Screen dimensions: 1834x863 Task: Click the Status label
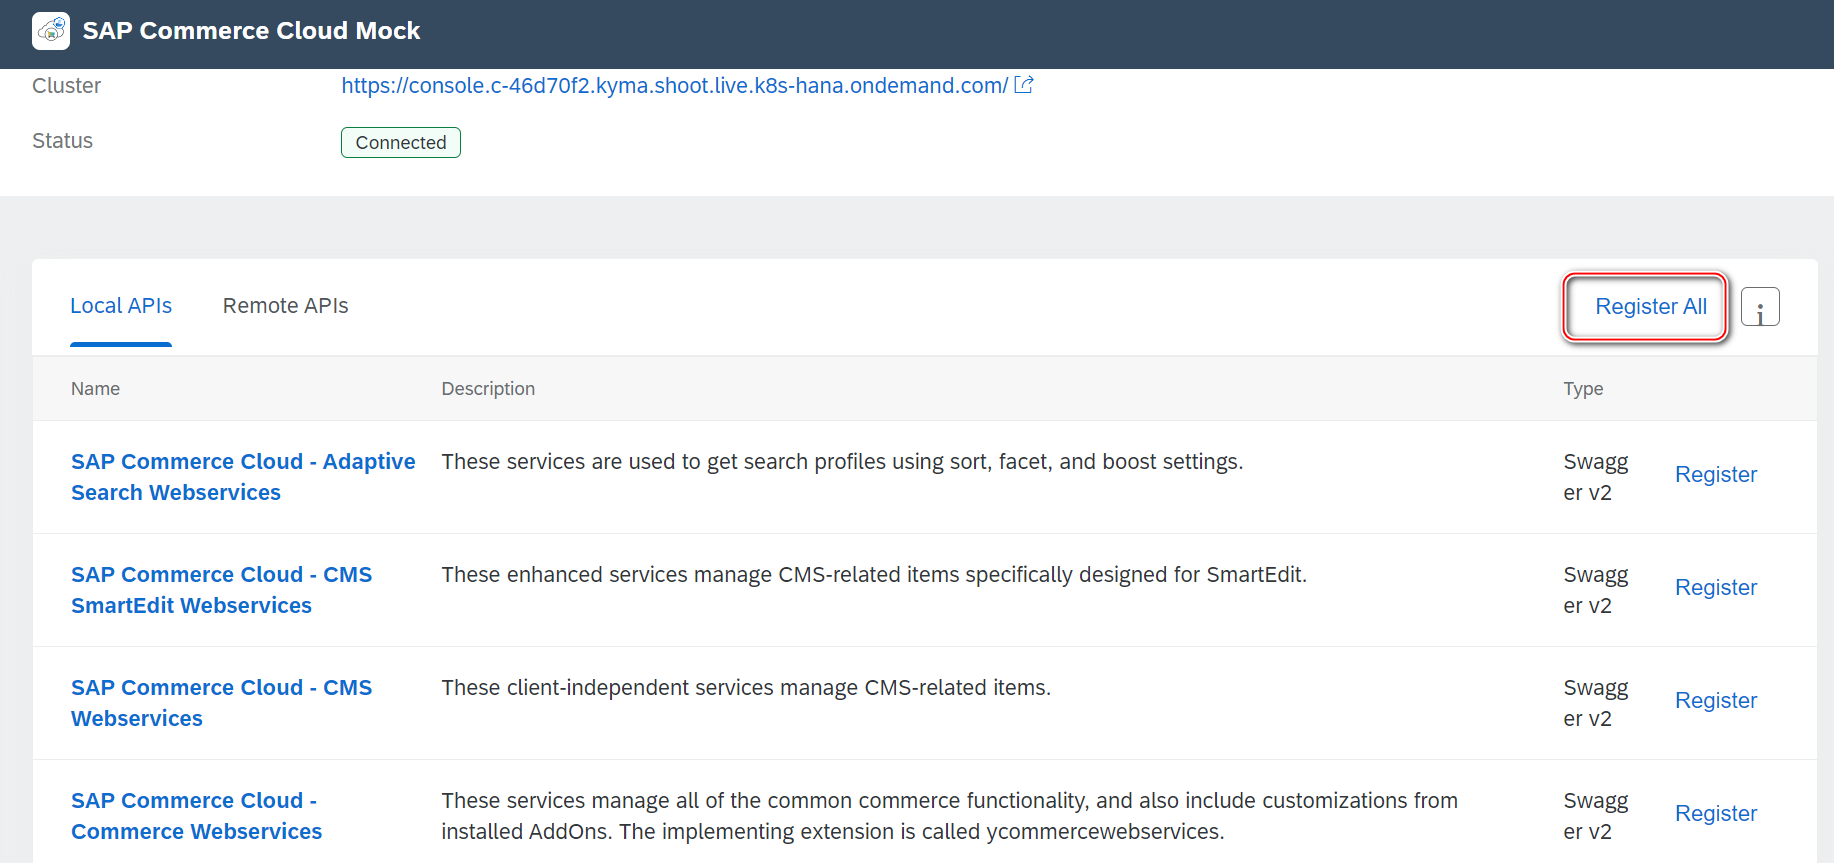[62, 141]
